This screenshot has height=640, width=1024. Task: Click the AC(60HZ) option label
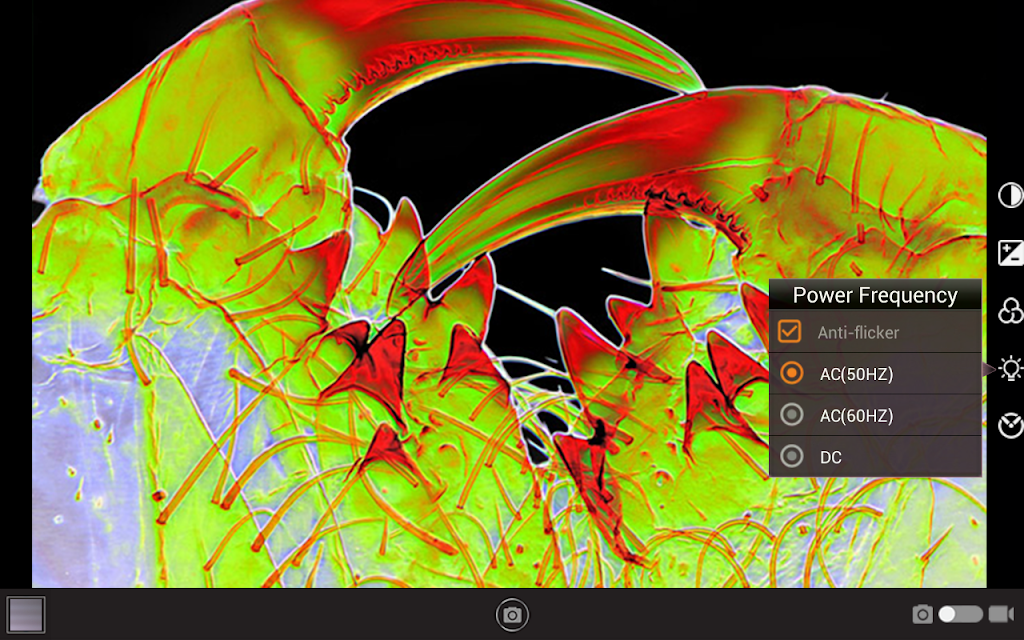pyautogui.click(x=856, y=415)
